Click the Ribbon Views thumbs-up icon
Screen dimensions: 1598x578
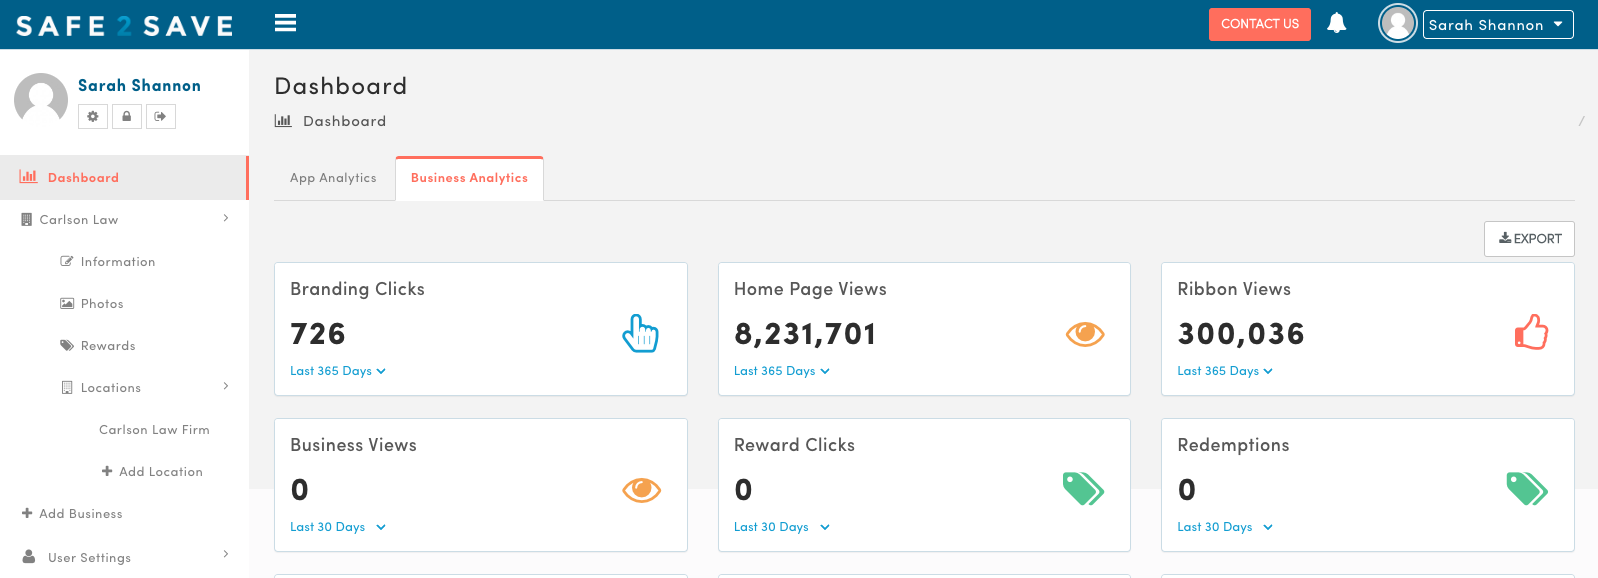(1531, 332)
